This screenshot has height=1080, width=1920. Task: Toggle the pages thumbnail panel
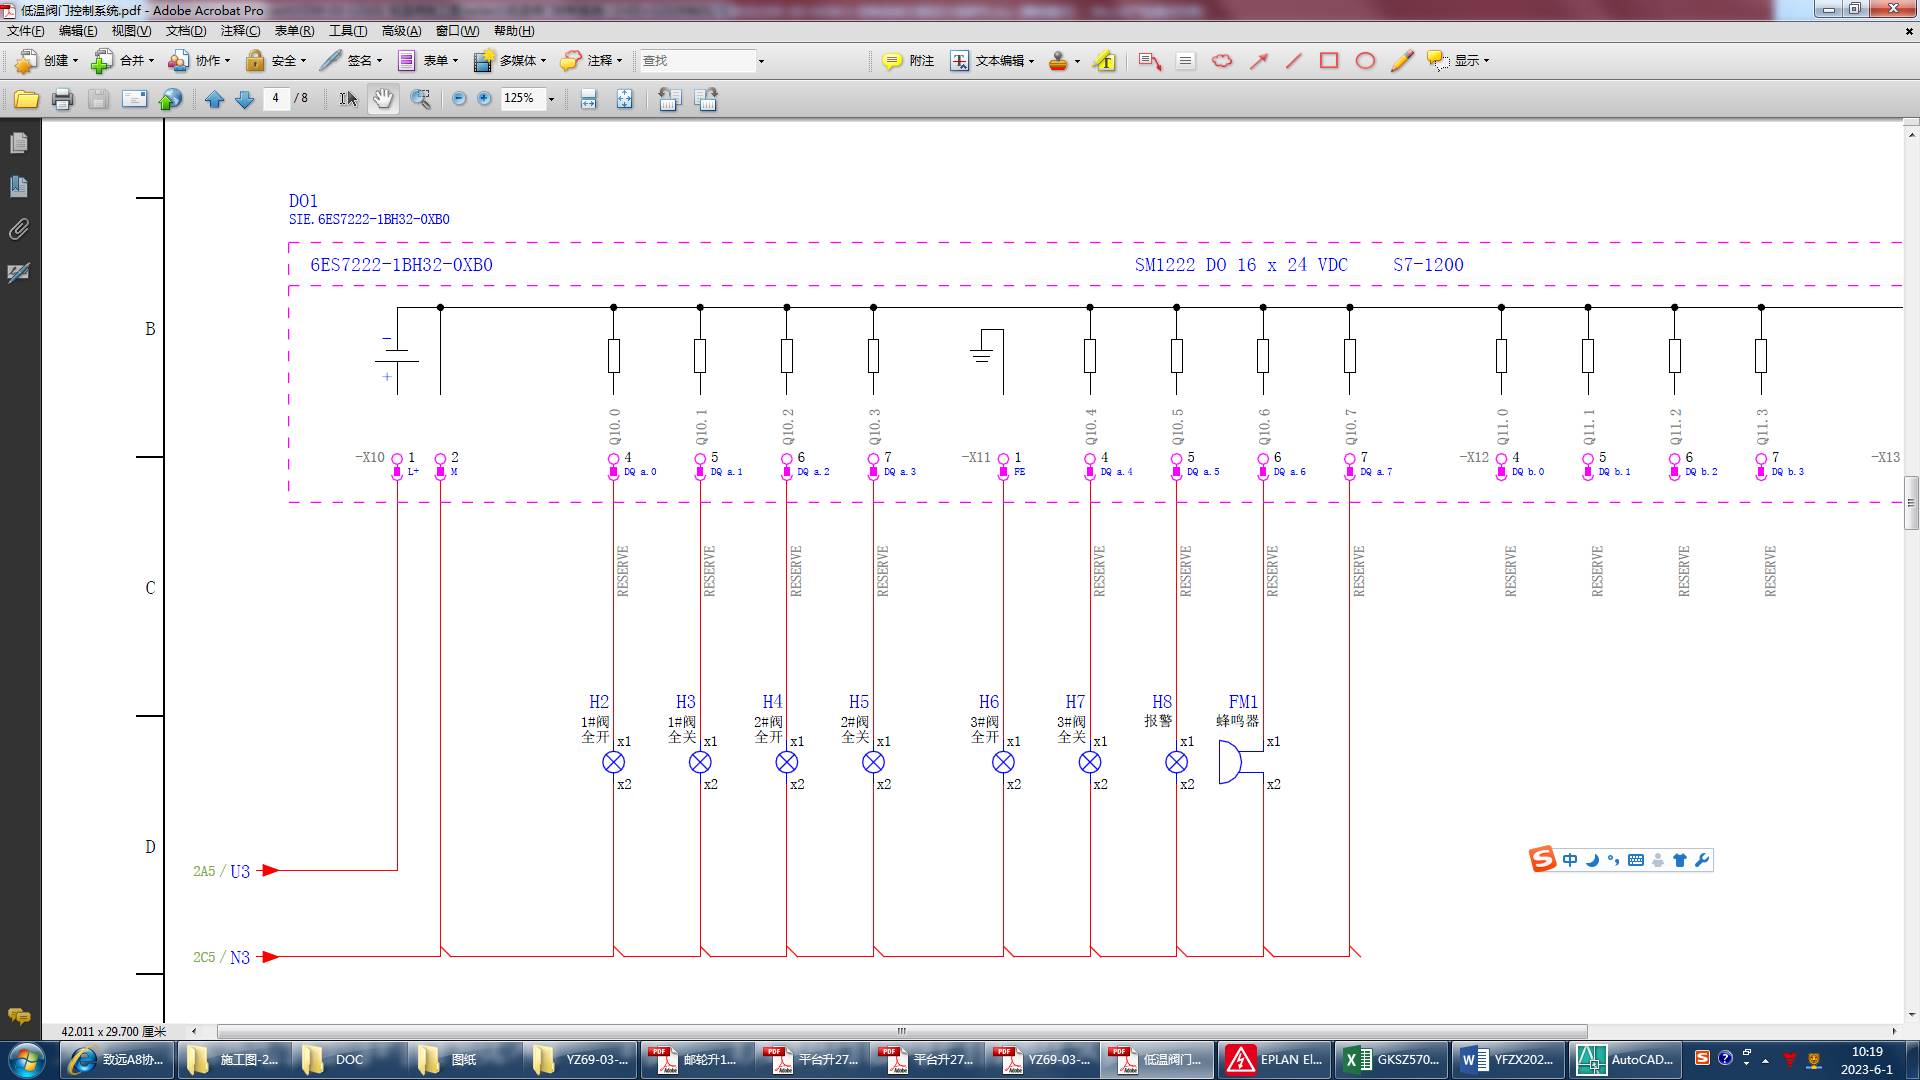[x=19, y=143]
